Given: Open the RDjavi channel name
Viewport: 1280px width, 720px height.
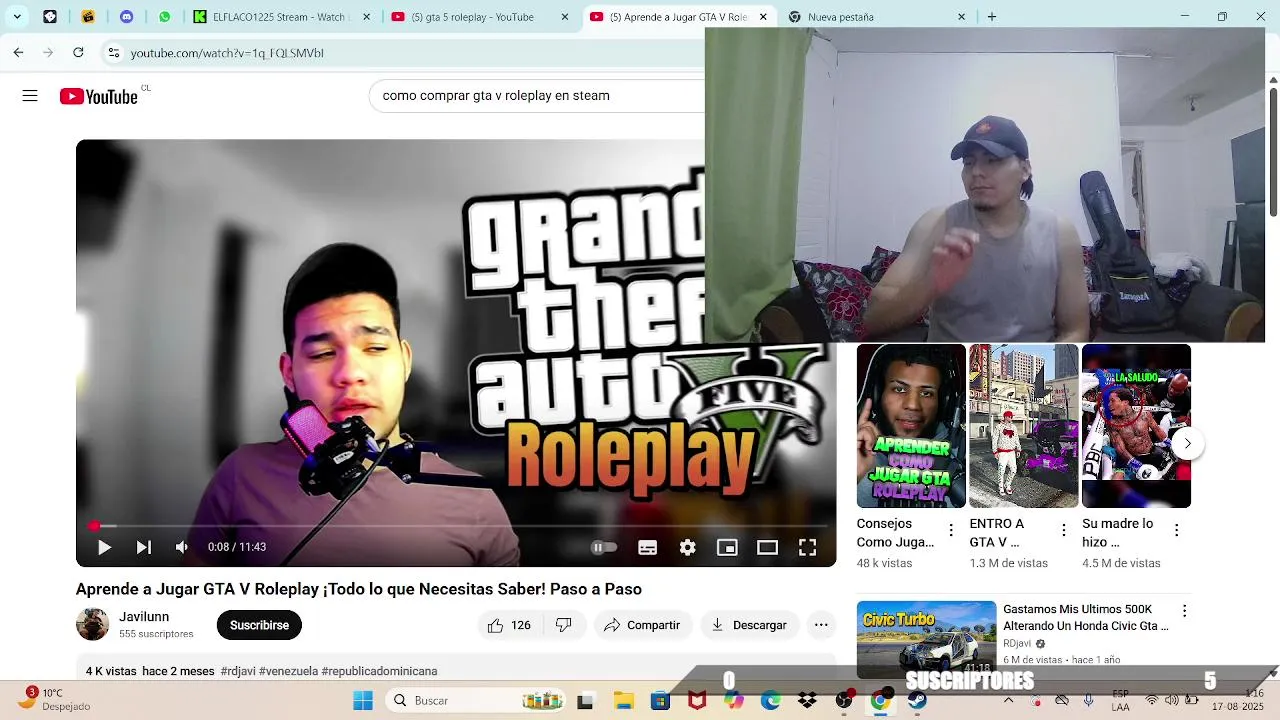Looking at the screenshot, I should click(x=1017, y=643).
